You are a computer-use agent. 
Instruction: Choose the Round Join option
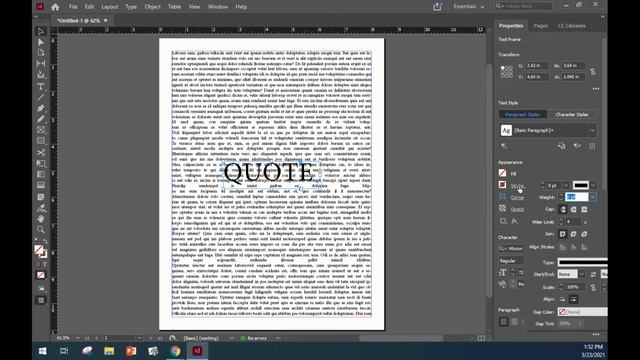click(573, 234)
